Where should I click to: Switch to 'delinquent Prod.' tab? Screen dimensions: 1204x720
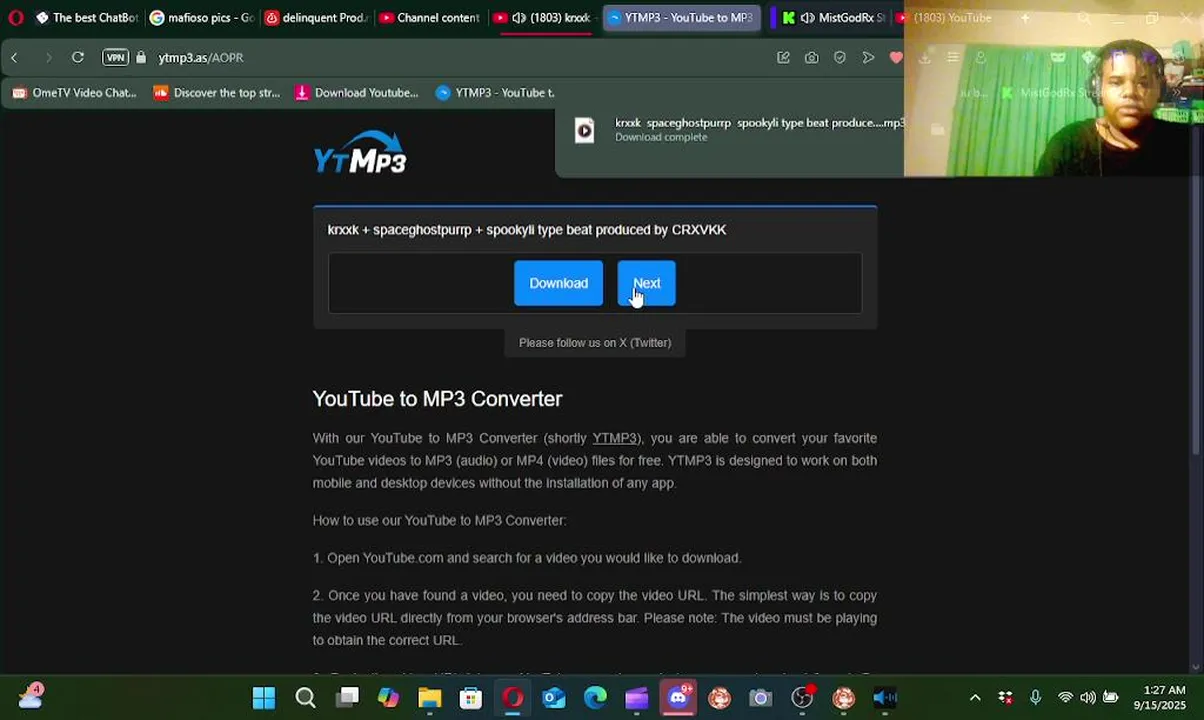point(316,18)
